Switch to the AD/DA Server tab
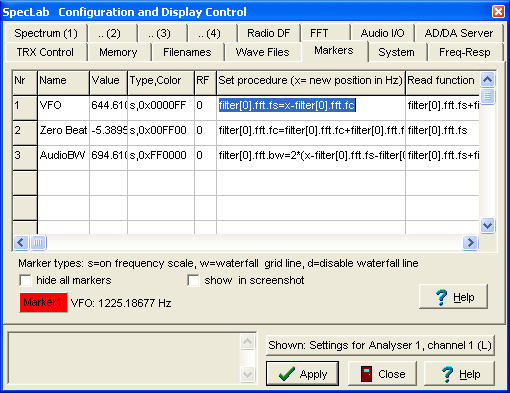Screen dimensions: 510x393 point(459,33)
